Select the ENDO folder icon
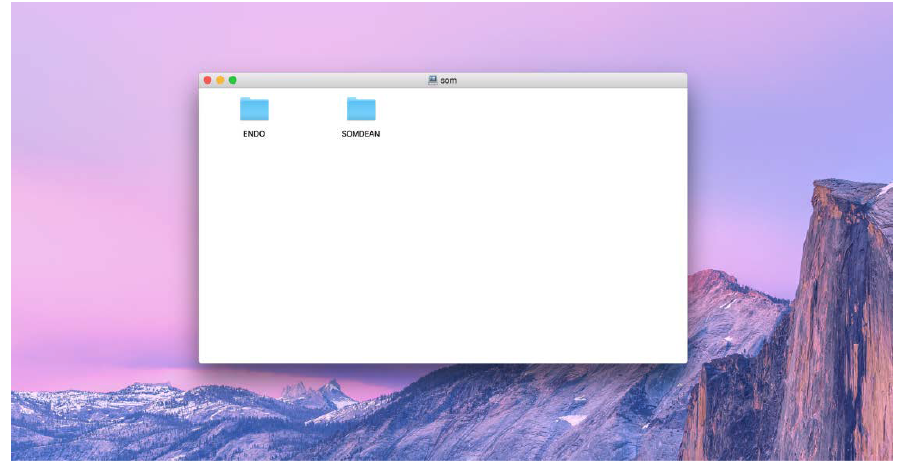 tap(254, 109)
